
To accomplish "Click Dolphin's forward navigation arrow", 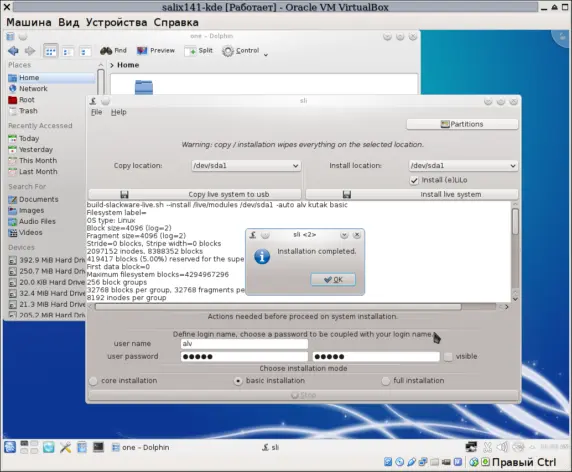I will 30,51.
